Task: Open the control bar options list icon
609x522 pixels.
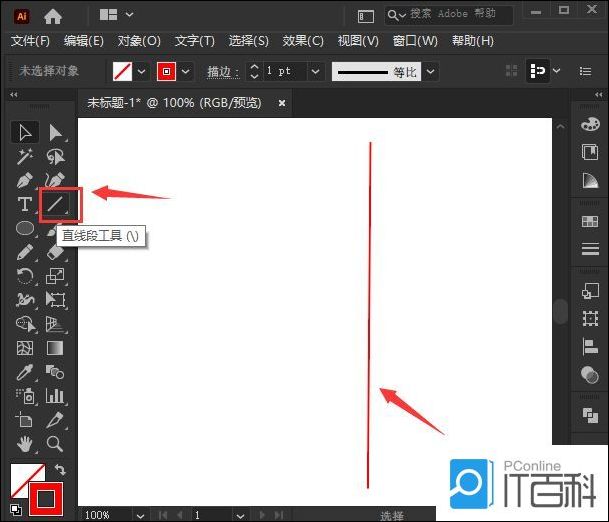Action: click(585, 71)
